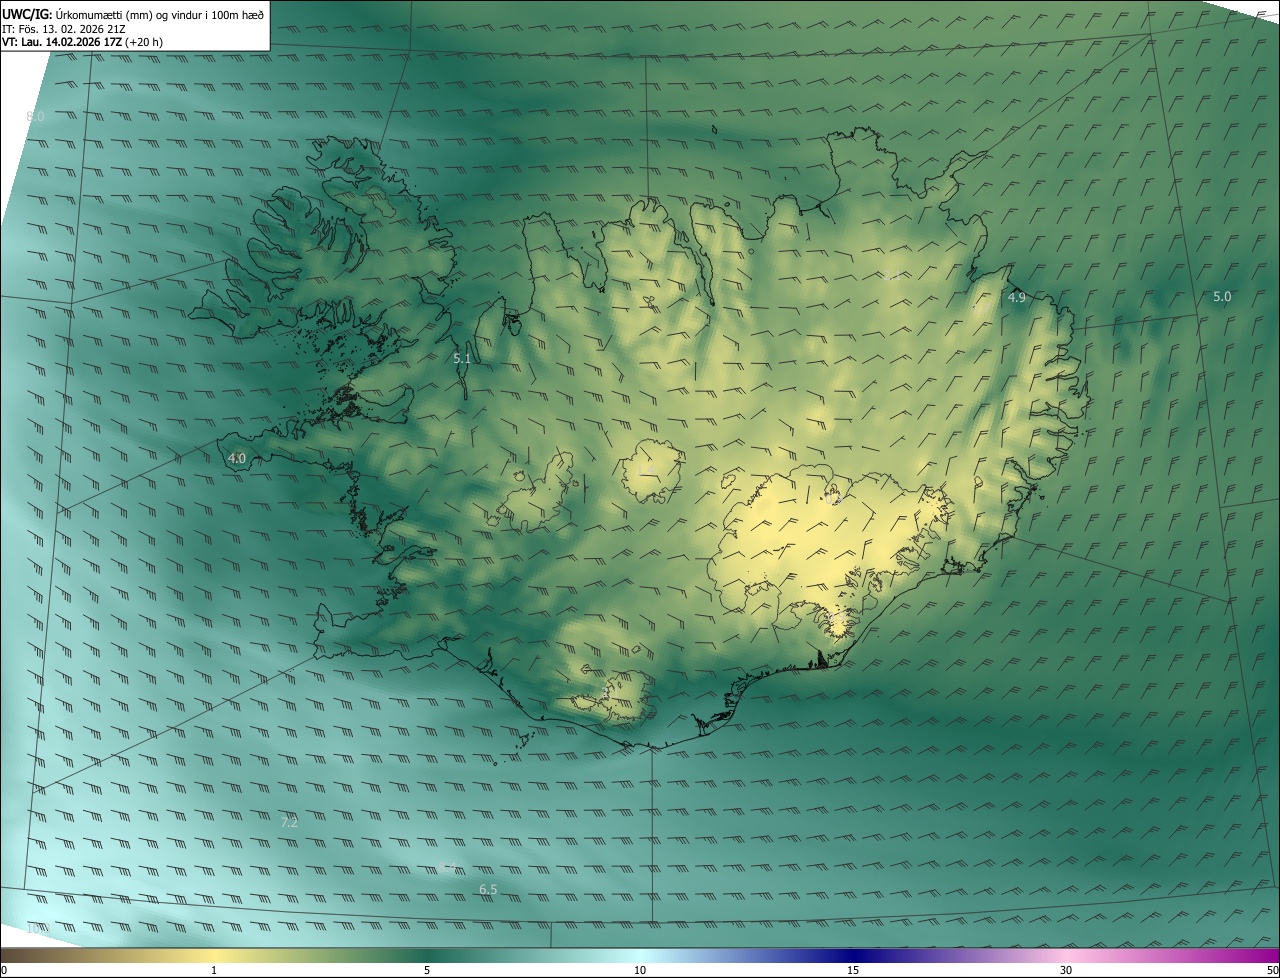Click the initialization time "IT: Fös. 13. 02. 2026 21Z"
Viewport: 1280px width, 978px height.
pos(64,29)
